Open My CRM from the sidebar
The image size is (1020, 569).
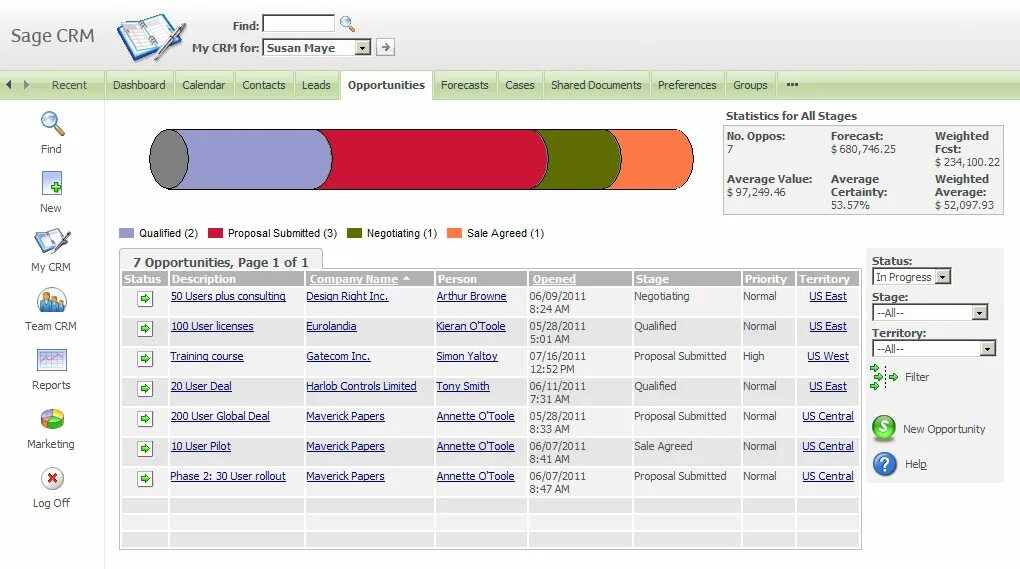point(51,241)
